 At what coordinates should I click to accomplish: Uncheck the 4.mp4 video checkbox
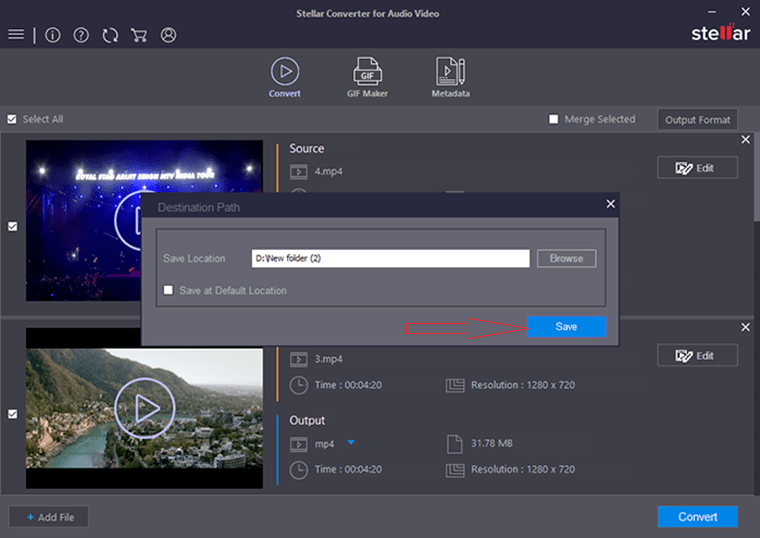coord(13,226)
